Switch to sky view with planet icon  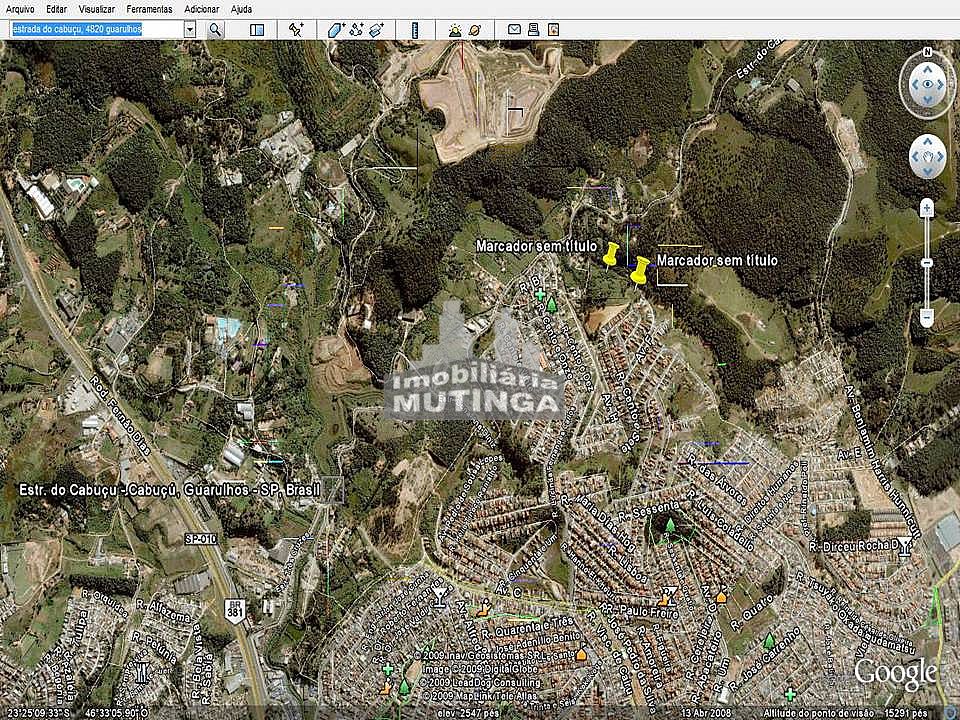474,29
